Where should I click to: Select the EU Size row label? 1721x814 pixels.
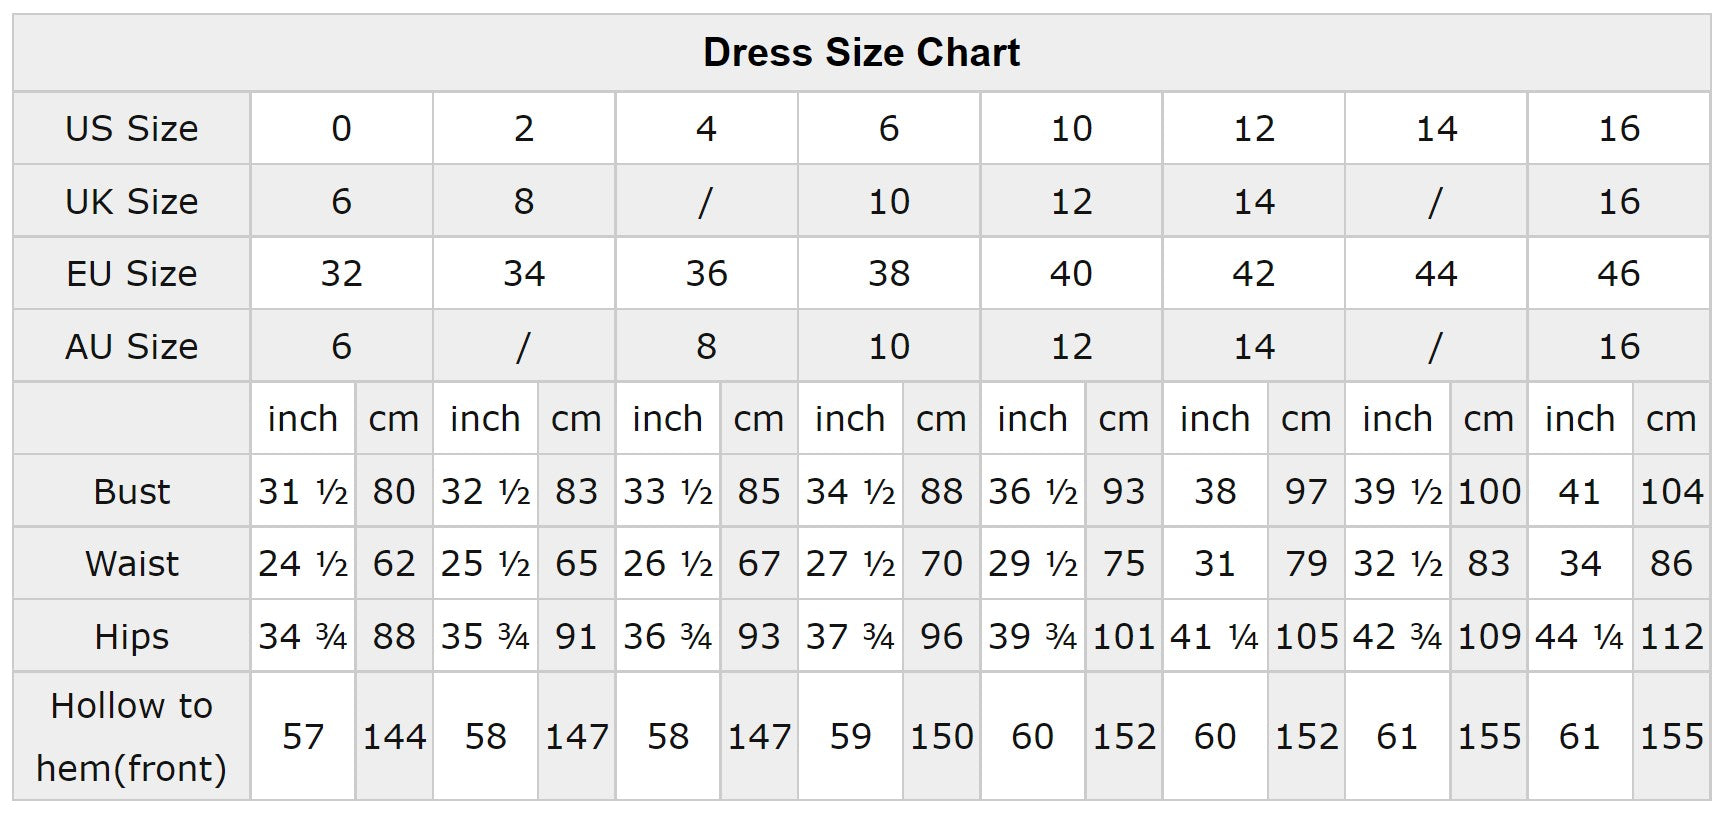pyautogui.click(x=131, y=274)
